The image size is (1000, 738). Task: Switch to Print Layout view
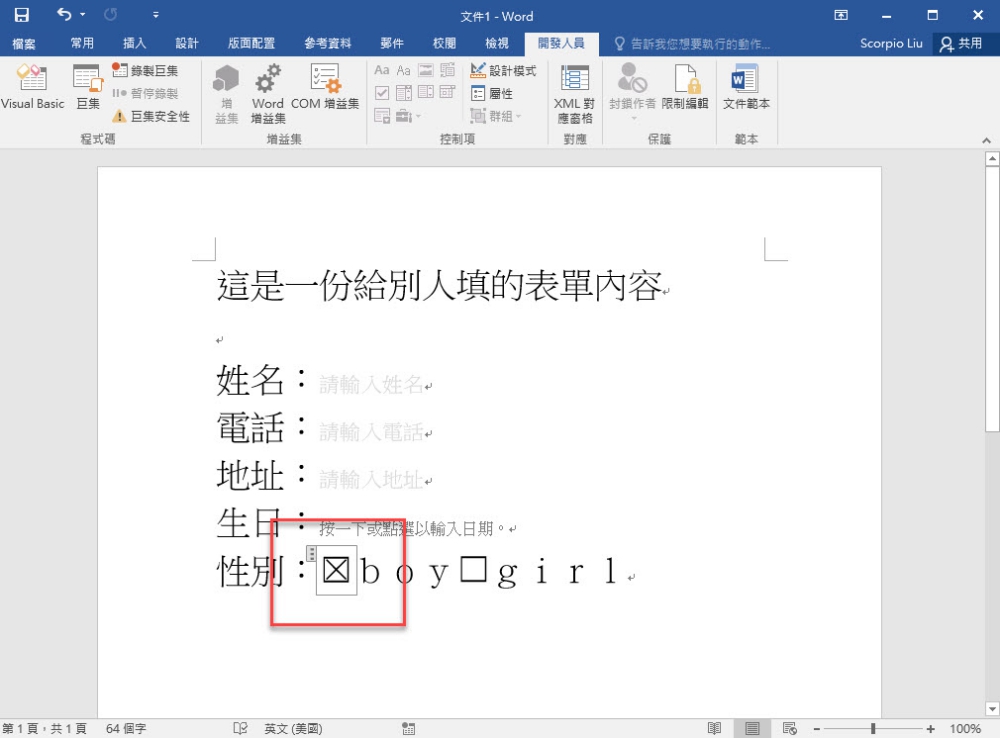coord(752,728)
